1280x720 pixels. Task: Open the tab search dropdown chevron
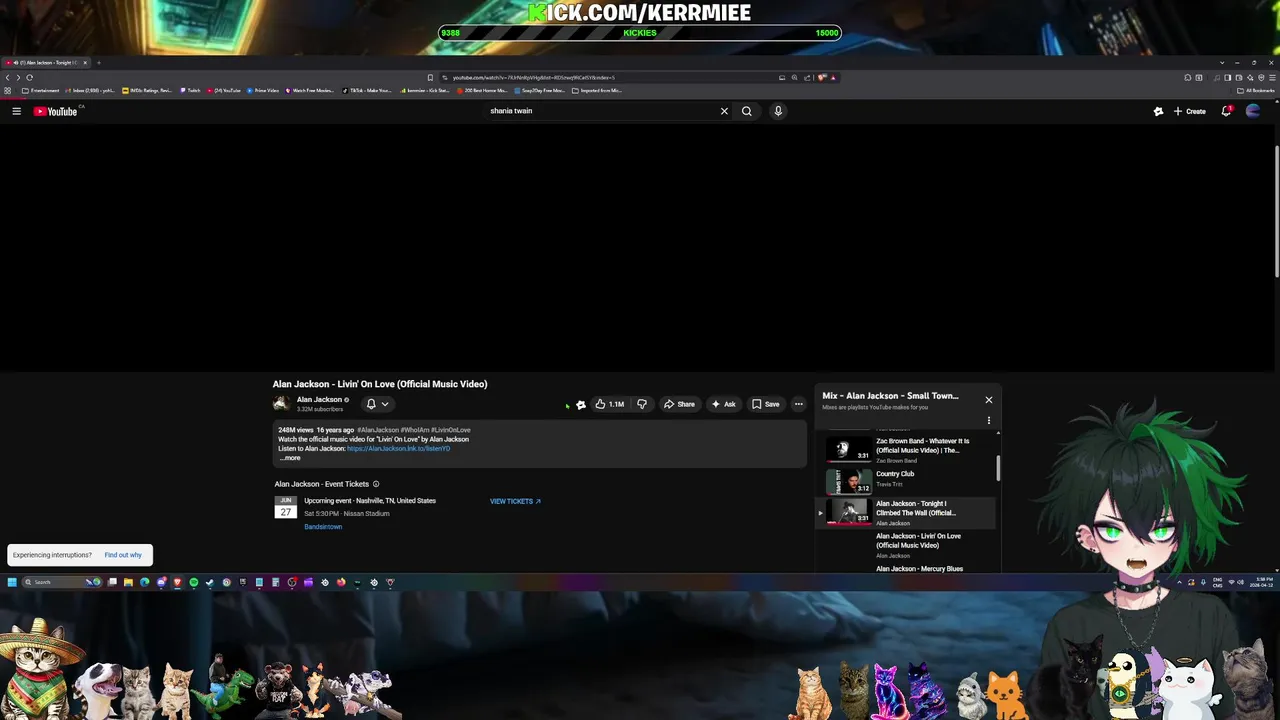pyautogui.click(x=1221, y=62)
